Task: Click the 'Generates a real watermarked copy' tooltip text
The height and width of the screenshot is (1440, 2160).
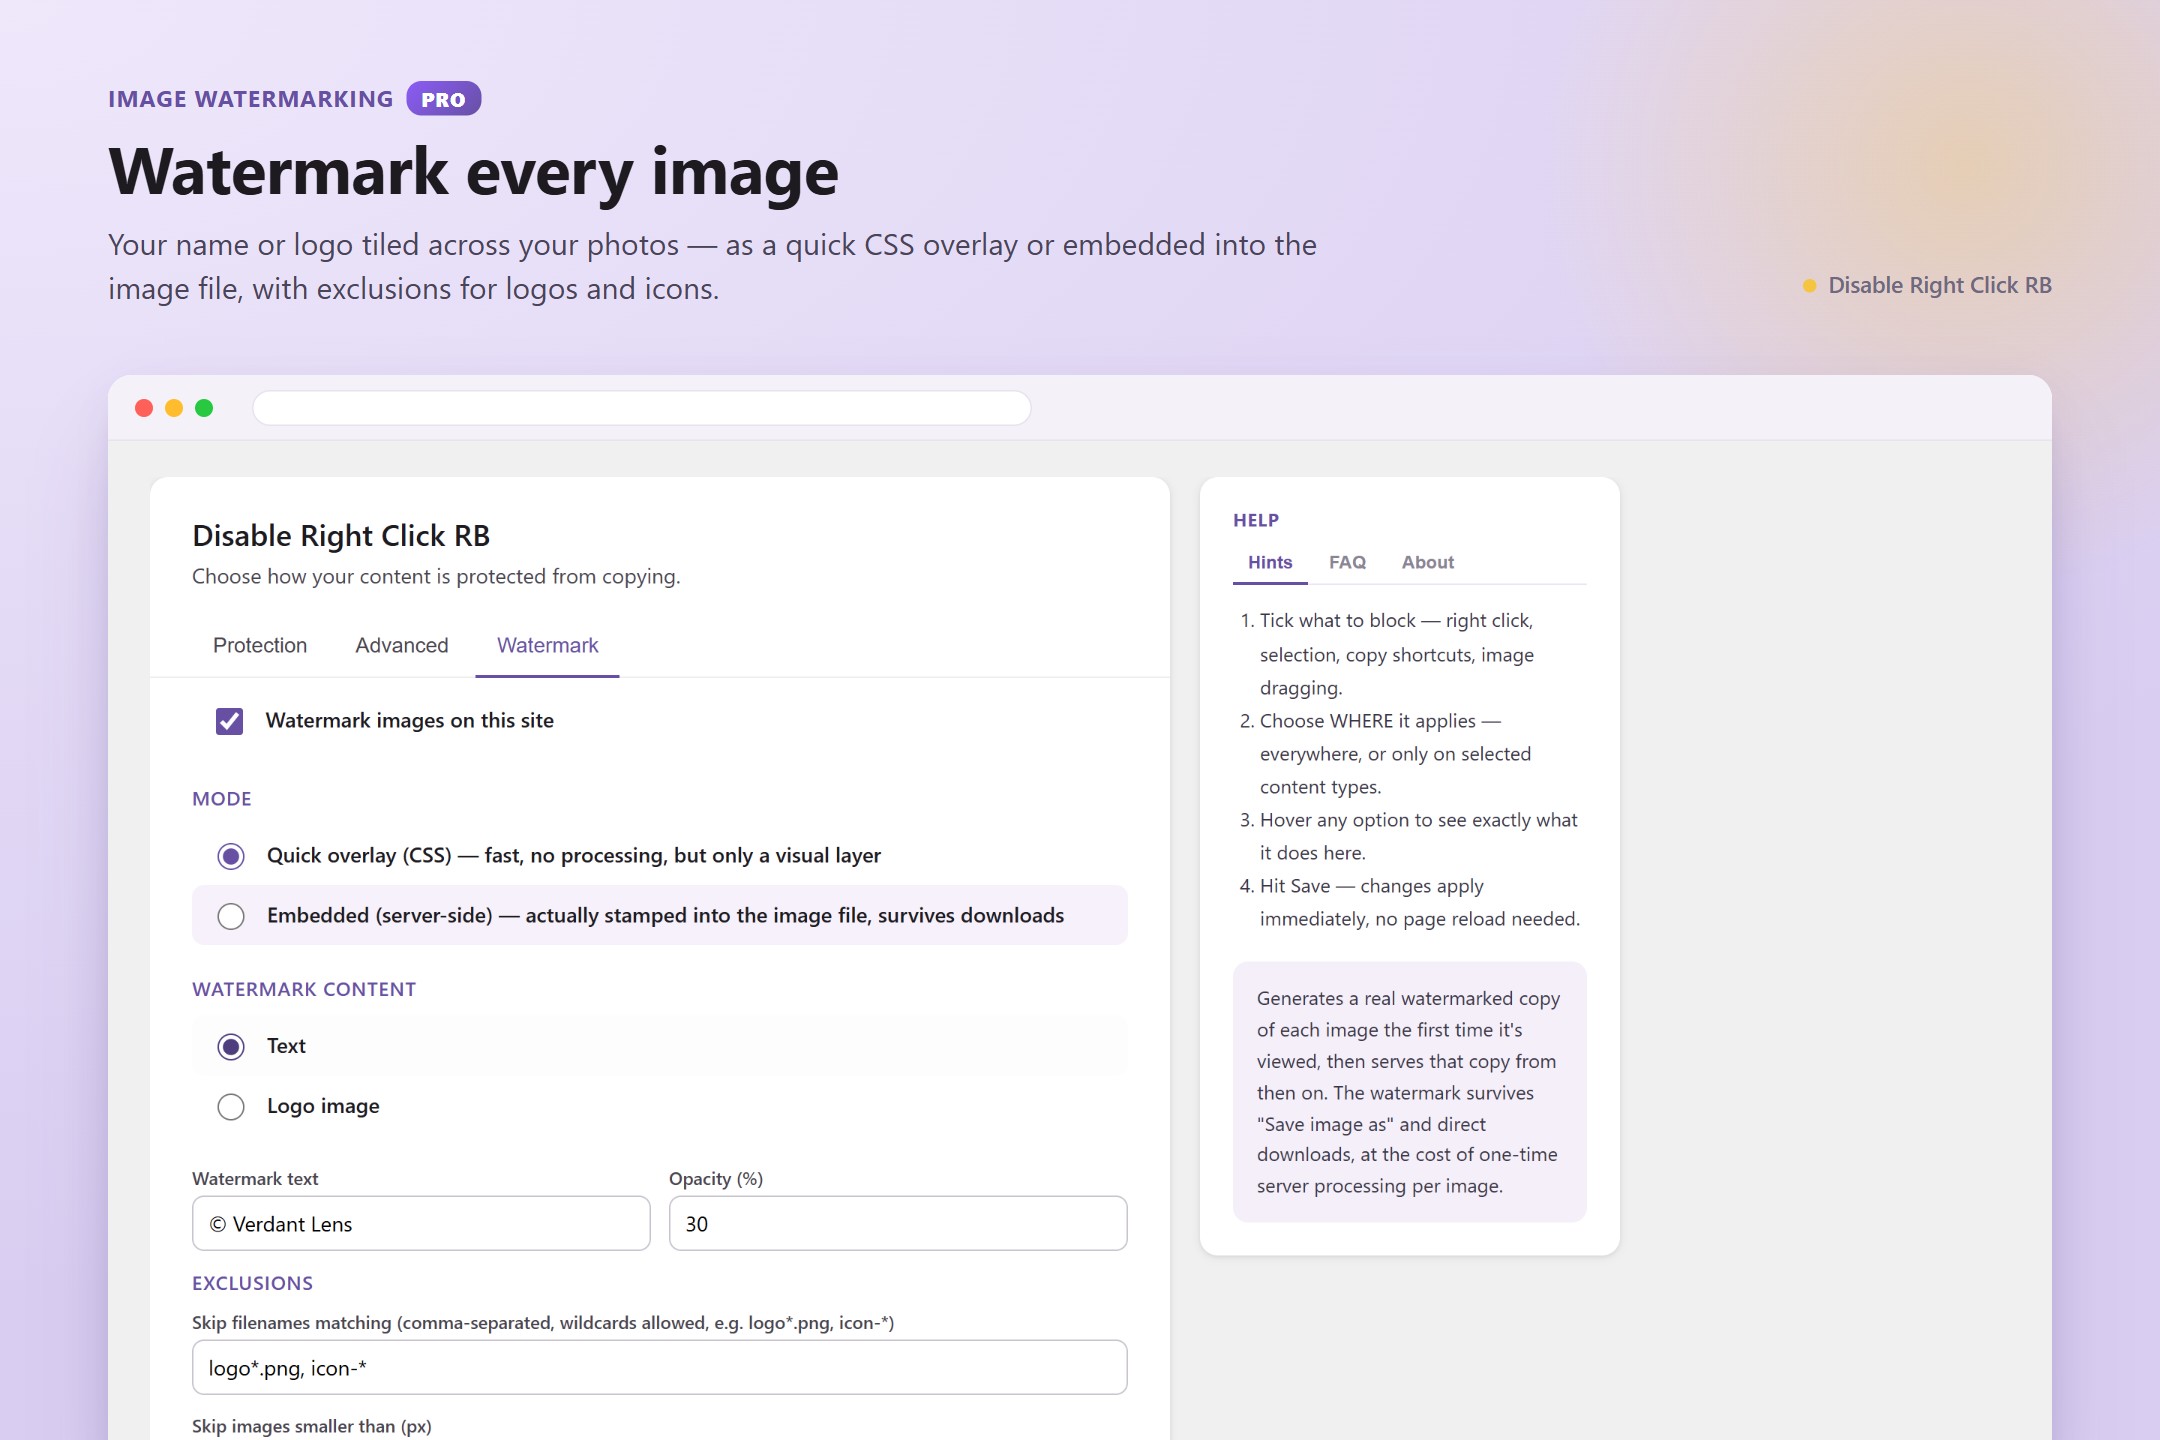Action: [x=1409, y=1092]
